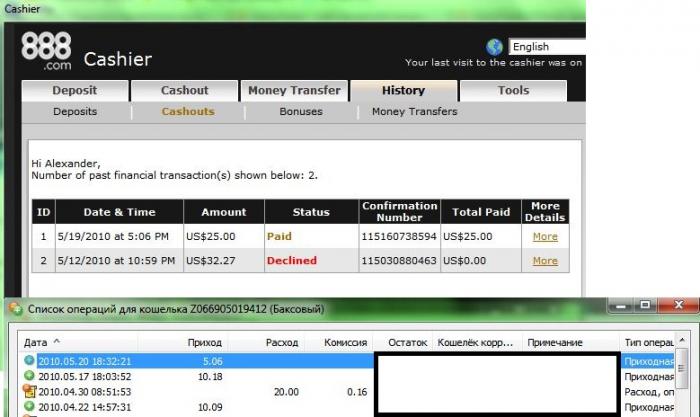This screenshot has width=700, height=417.
Task: Switch to the Deposits sub-tab
Action: tap(75, 112)
